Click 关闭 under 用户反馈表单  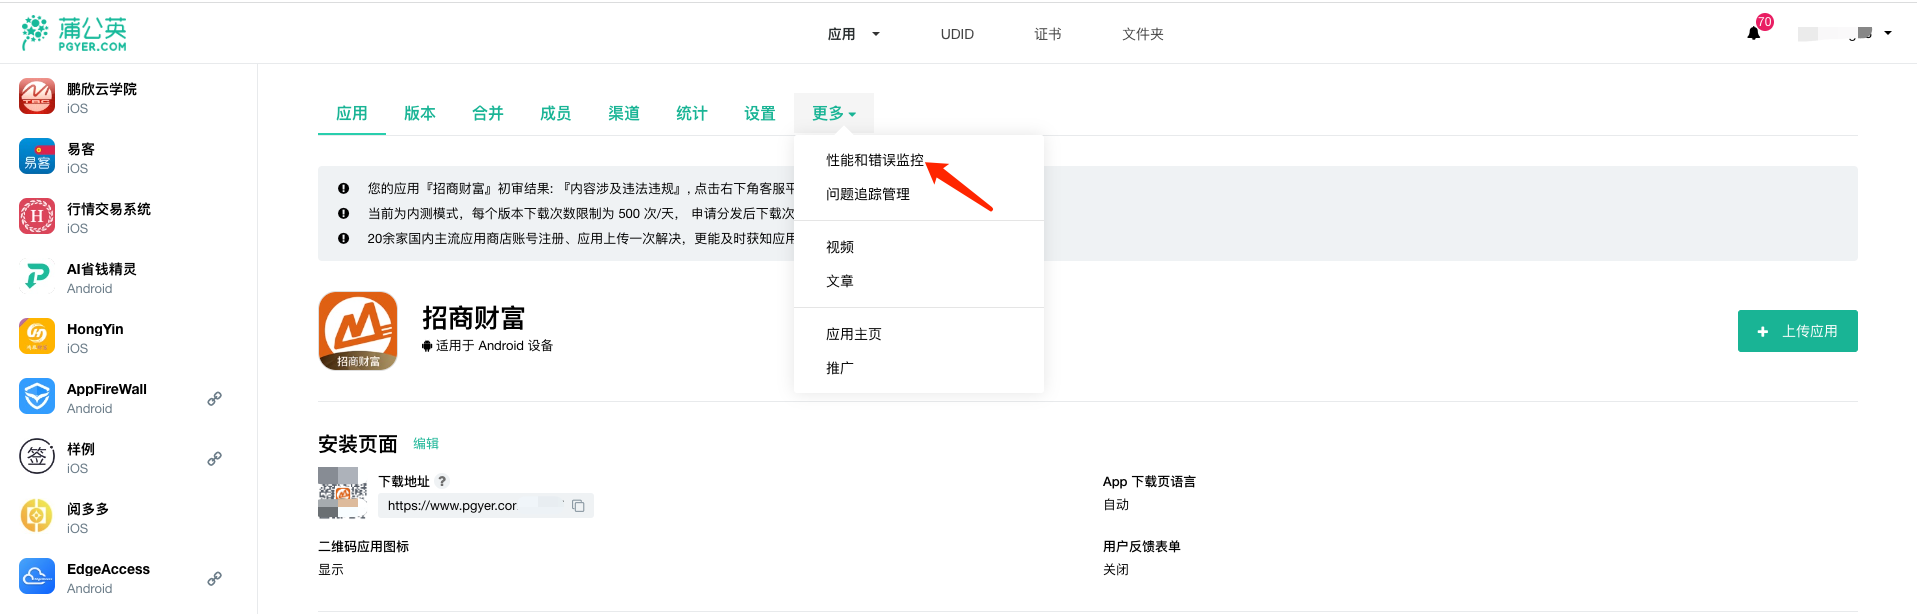pos(1116,570)
